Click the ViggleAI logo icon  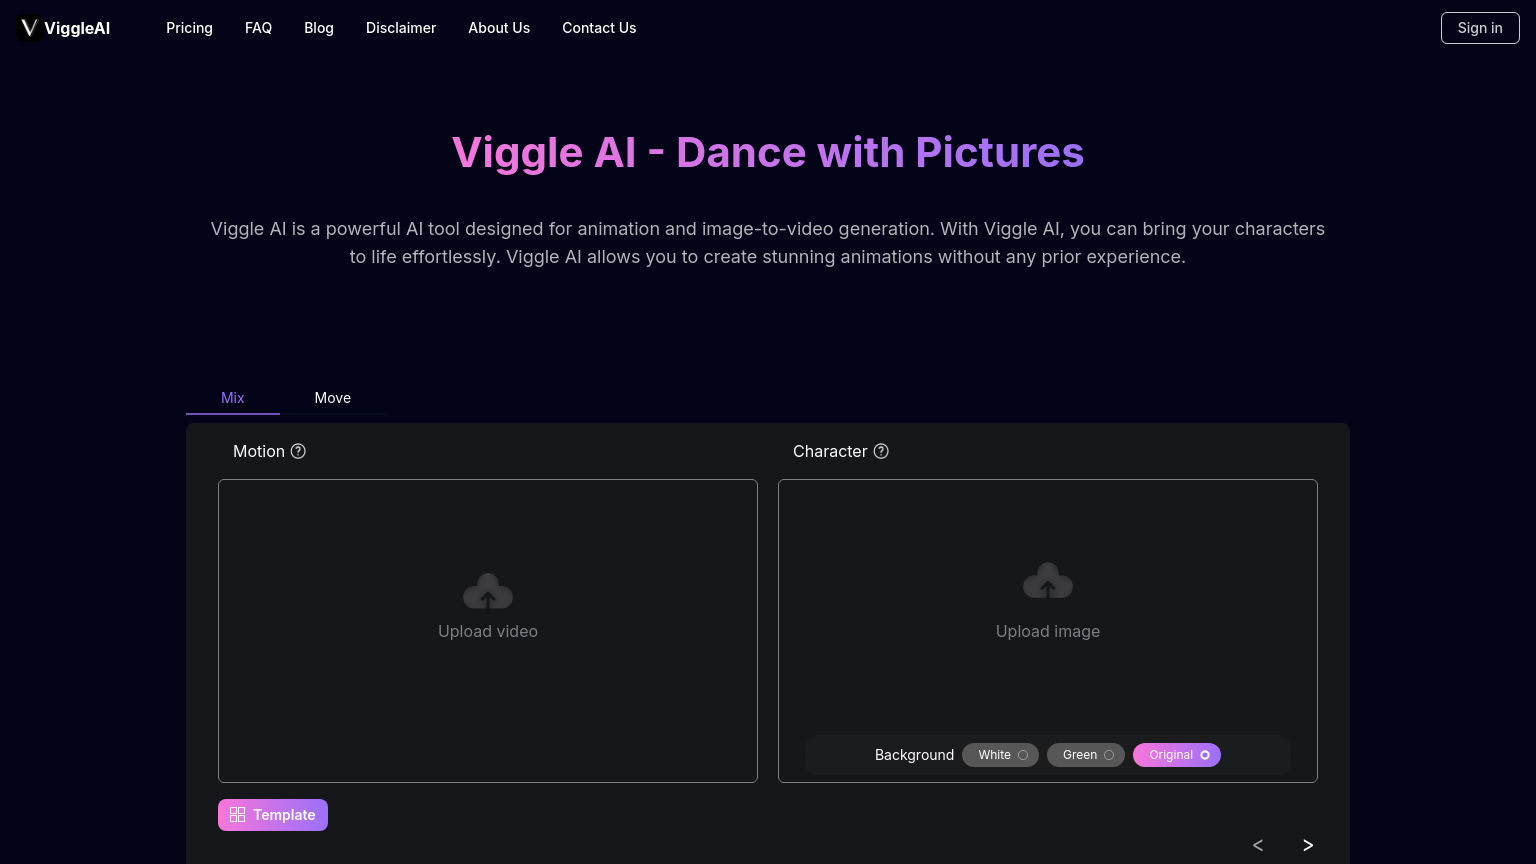29,28
